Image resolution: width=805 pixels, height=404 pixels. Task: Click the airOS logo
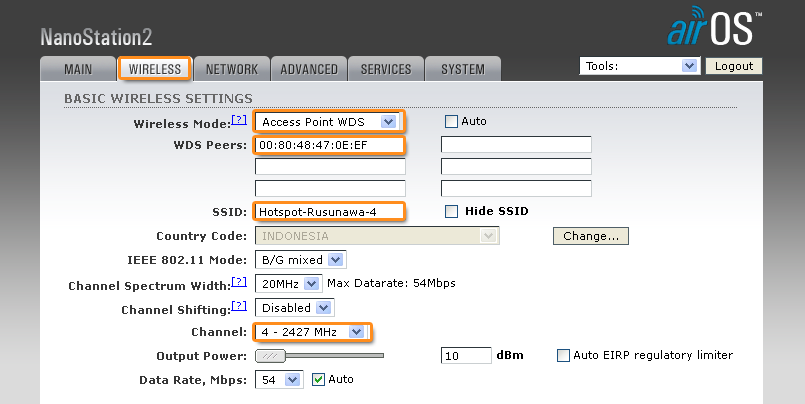click(715, 28)
